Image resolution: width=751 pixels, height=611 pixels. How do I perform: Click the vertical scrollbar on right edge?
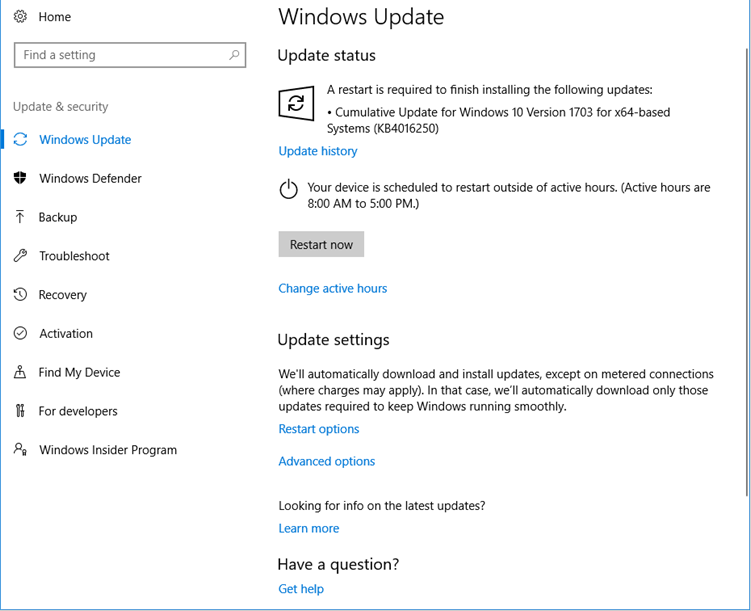[x=747, y=272]
